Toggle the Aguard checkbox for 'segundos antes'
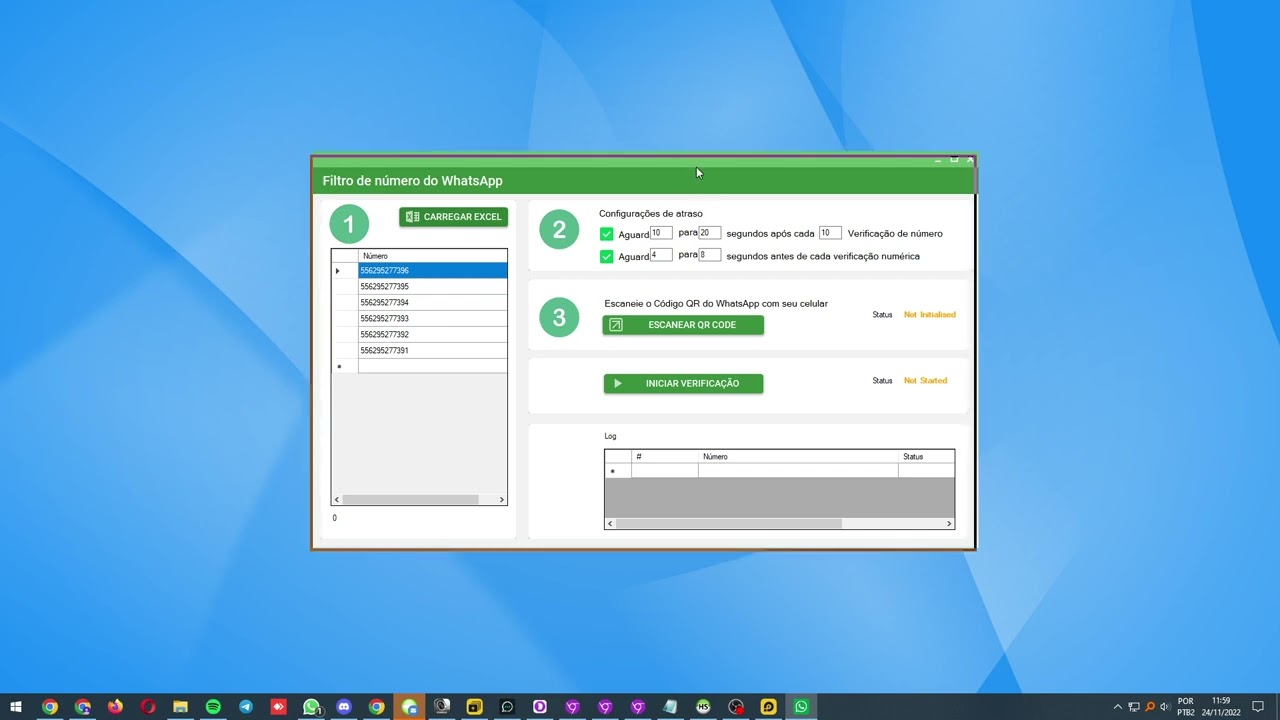 (606, 256)
